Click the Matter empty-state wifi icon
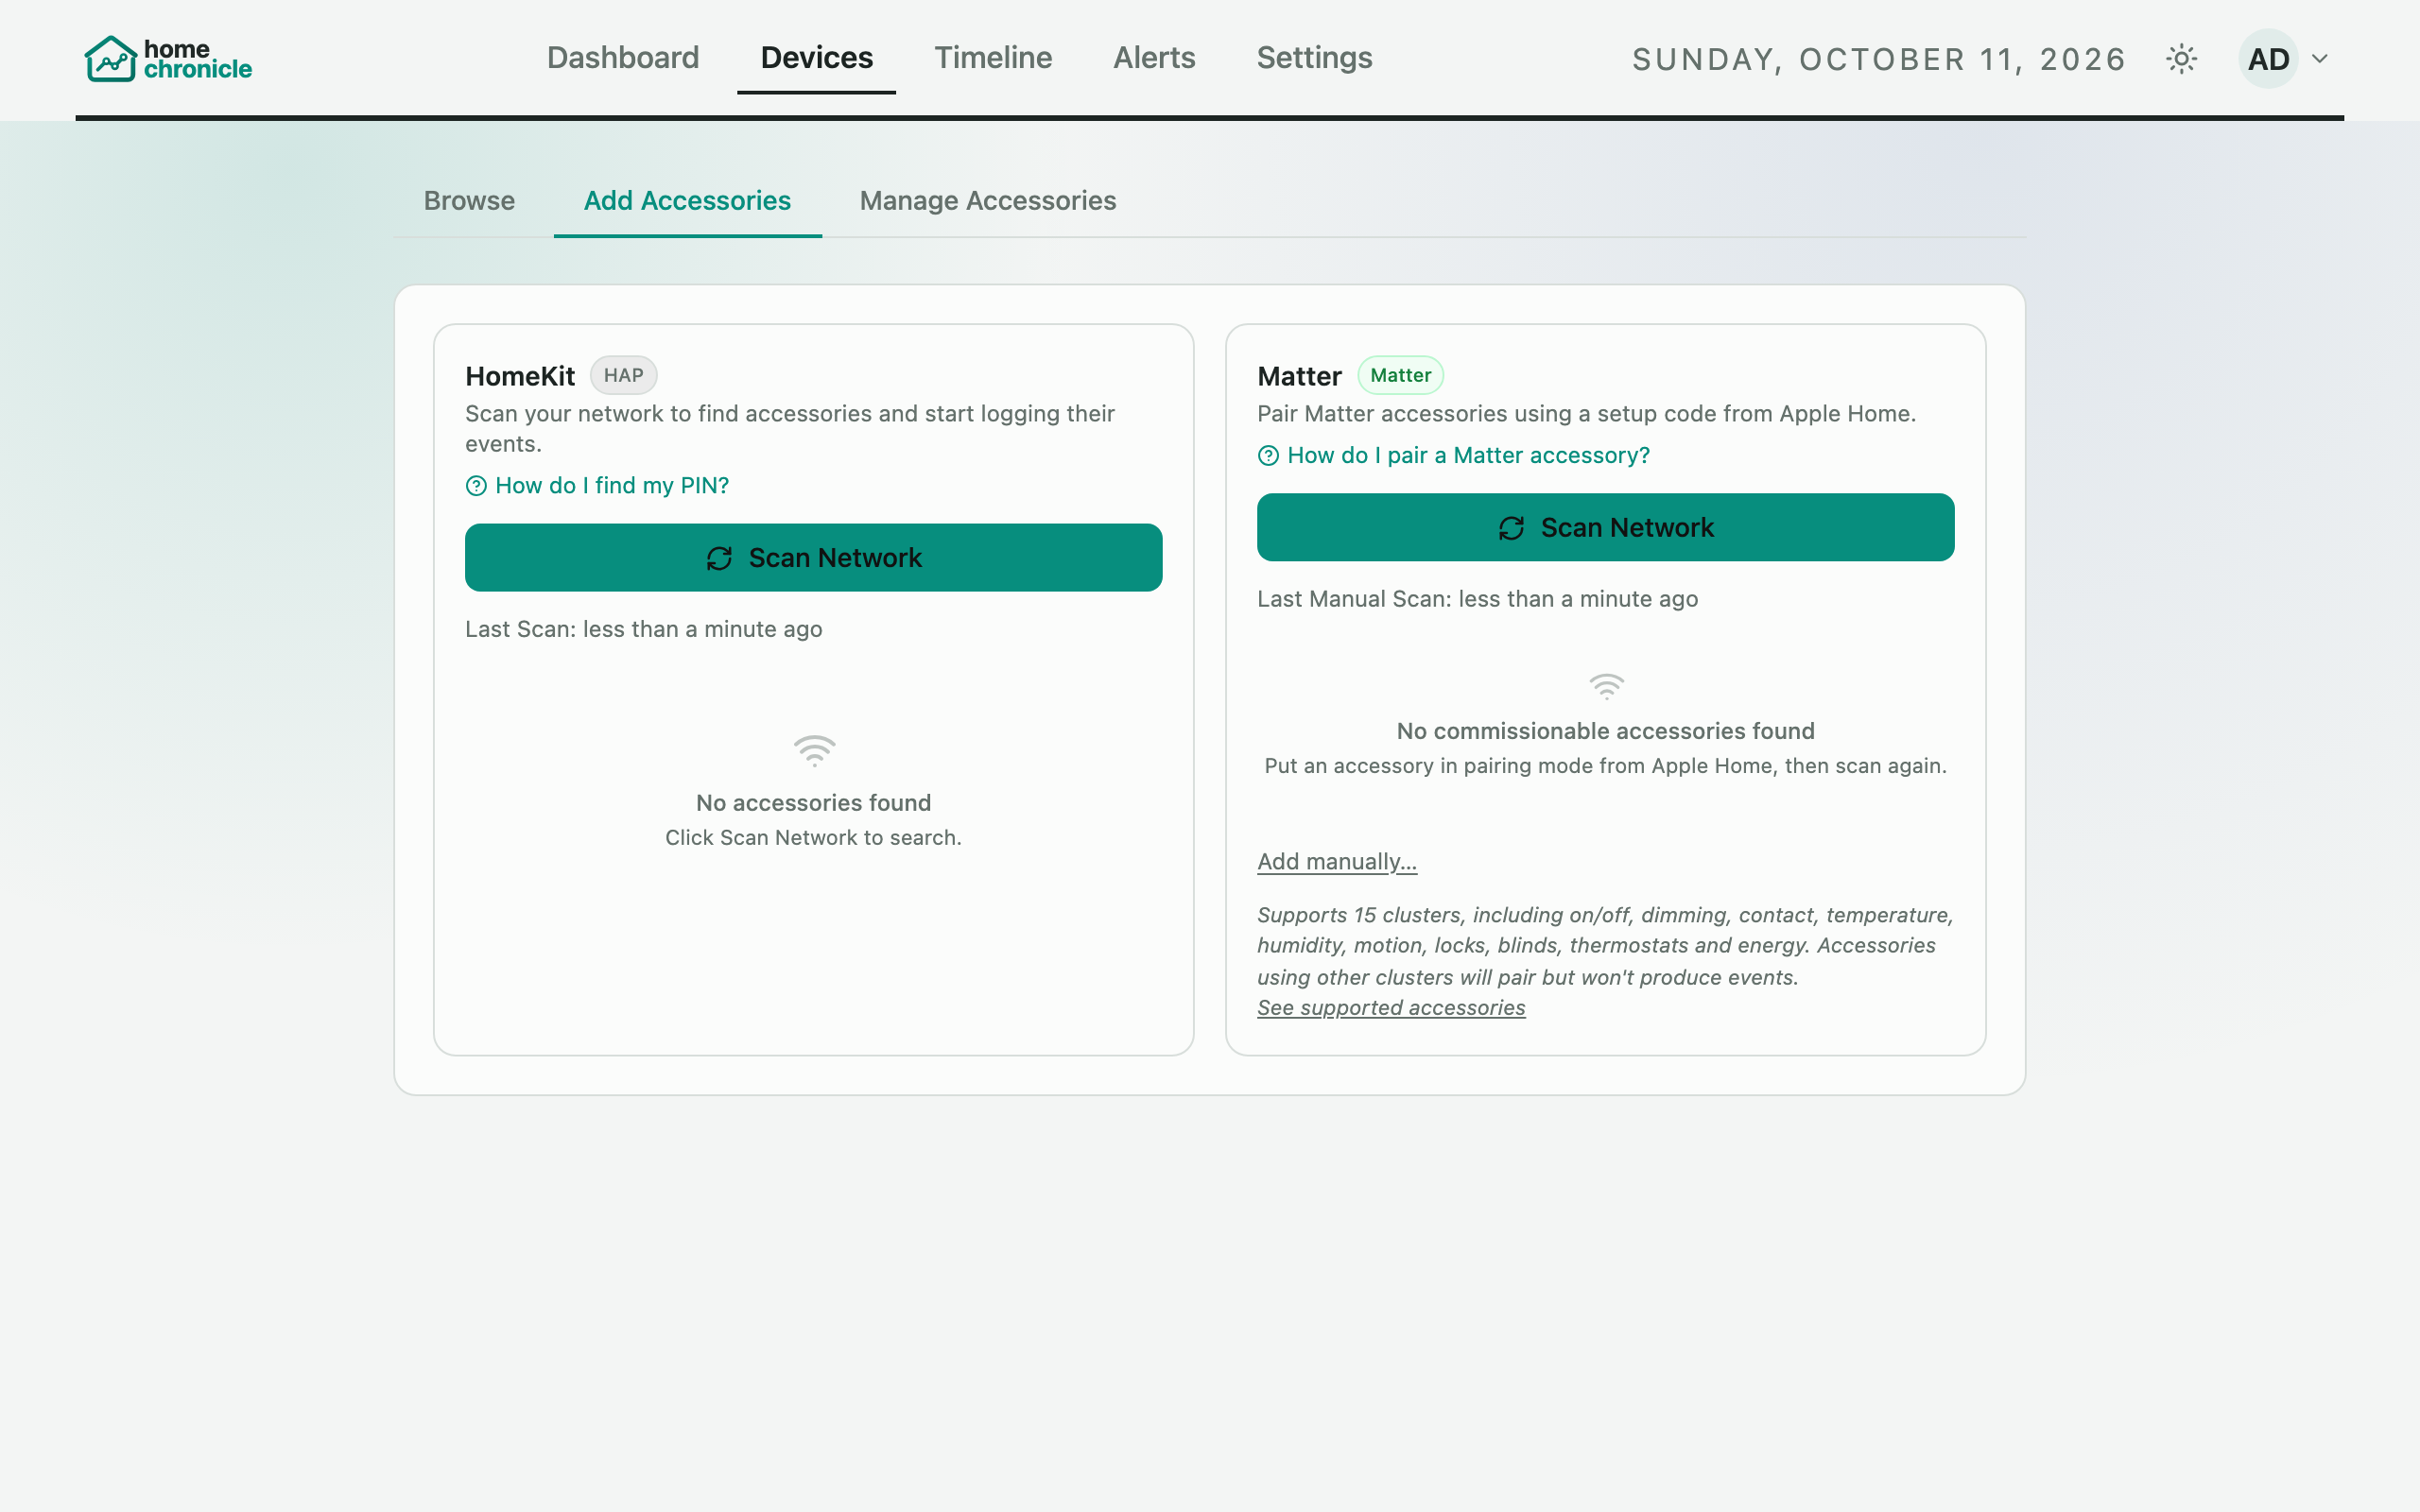Image resolution: width=2420 pixels, height=1512 pixels. point(1606,686)
